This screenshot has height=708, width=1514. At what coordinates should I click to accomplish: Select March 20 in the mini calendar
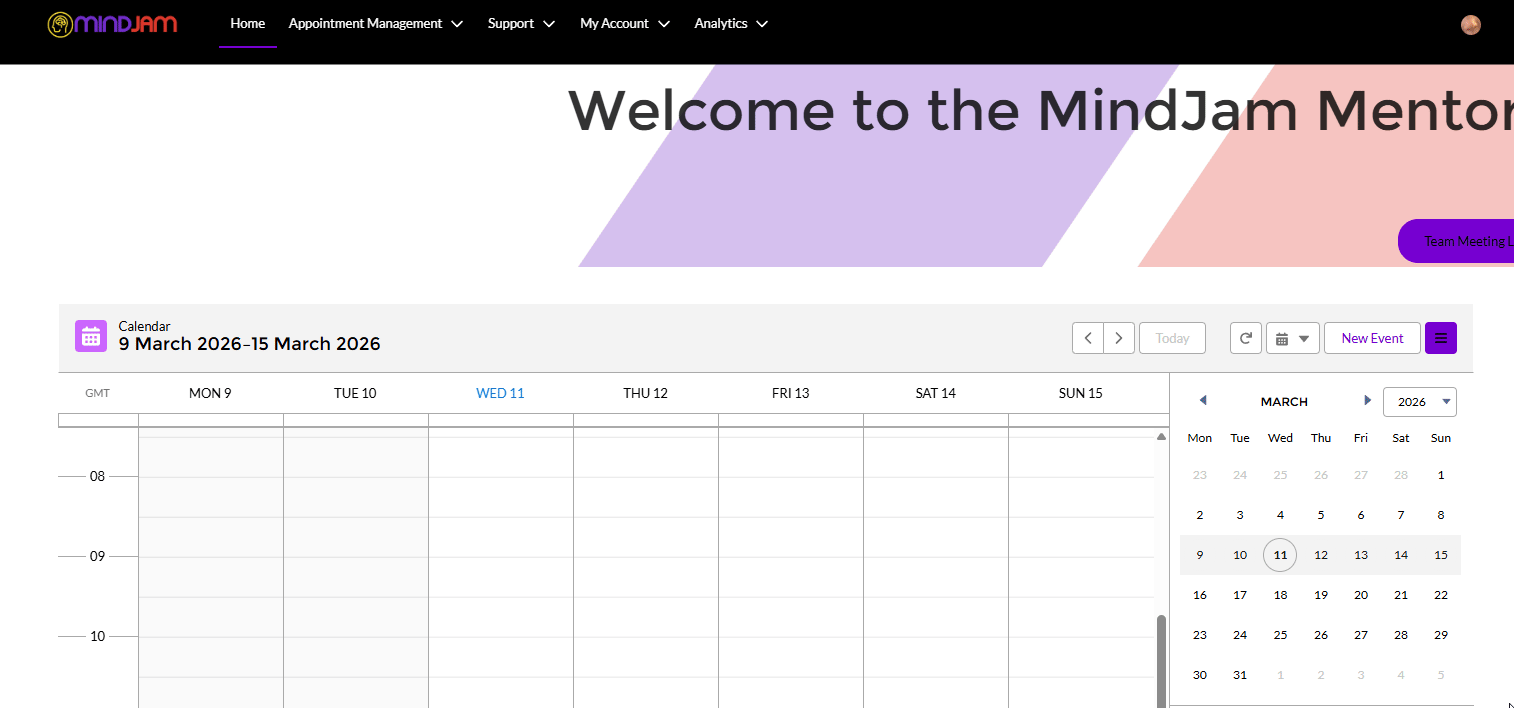point(1360,595)
